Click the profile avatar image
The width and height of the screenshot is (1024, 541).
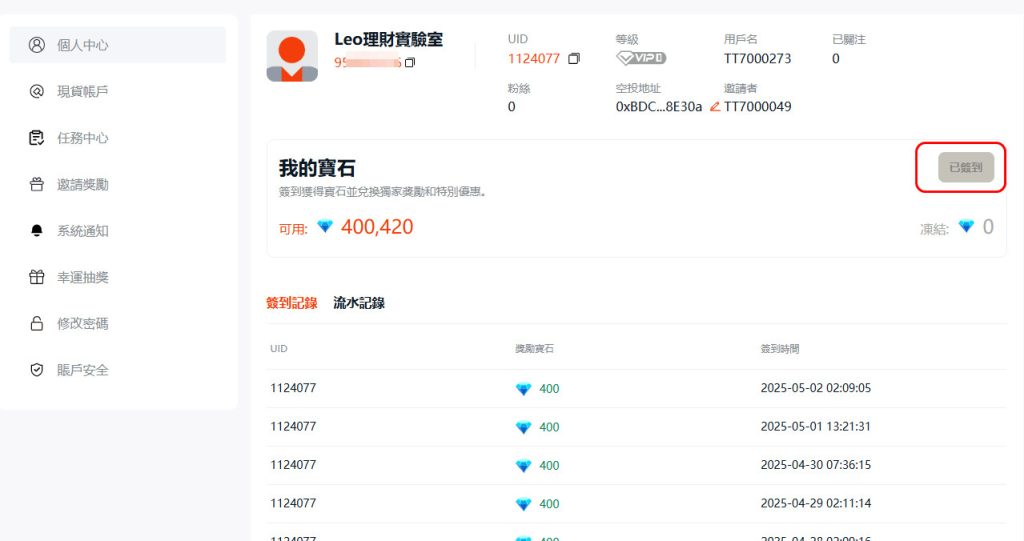click(x=292, y=56)
